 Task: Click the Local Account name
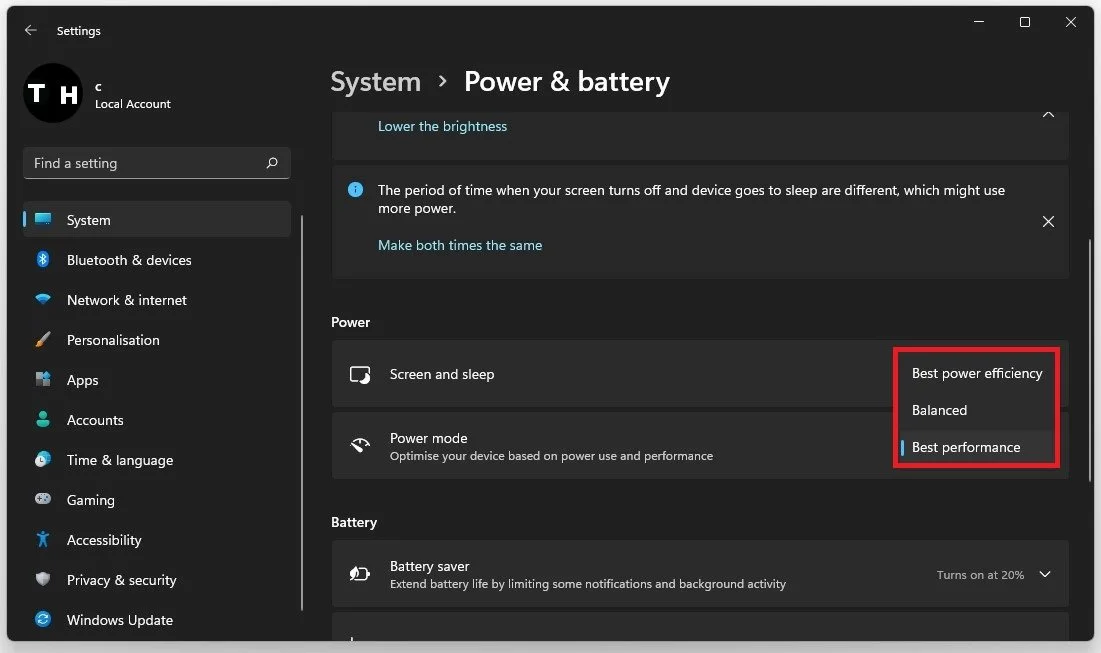coord(133,104)
